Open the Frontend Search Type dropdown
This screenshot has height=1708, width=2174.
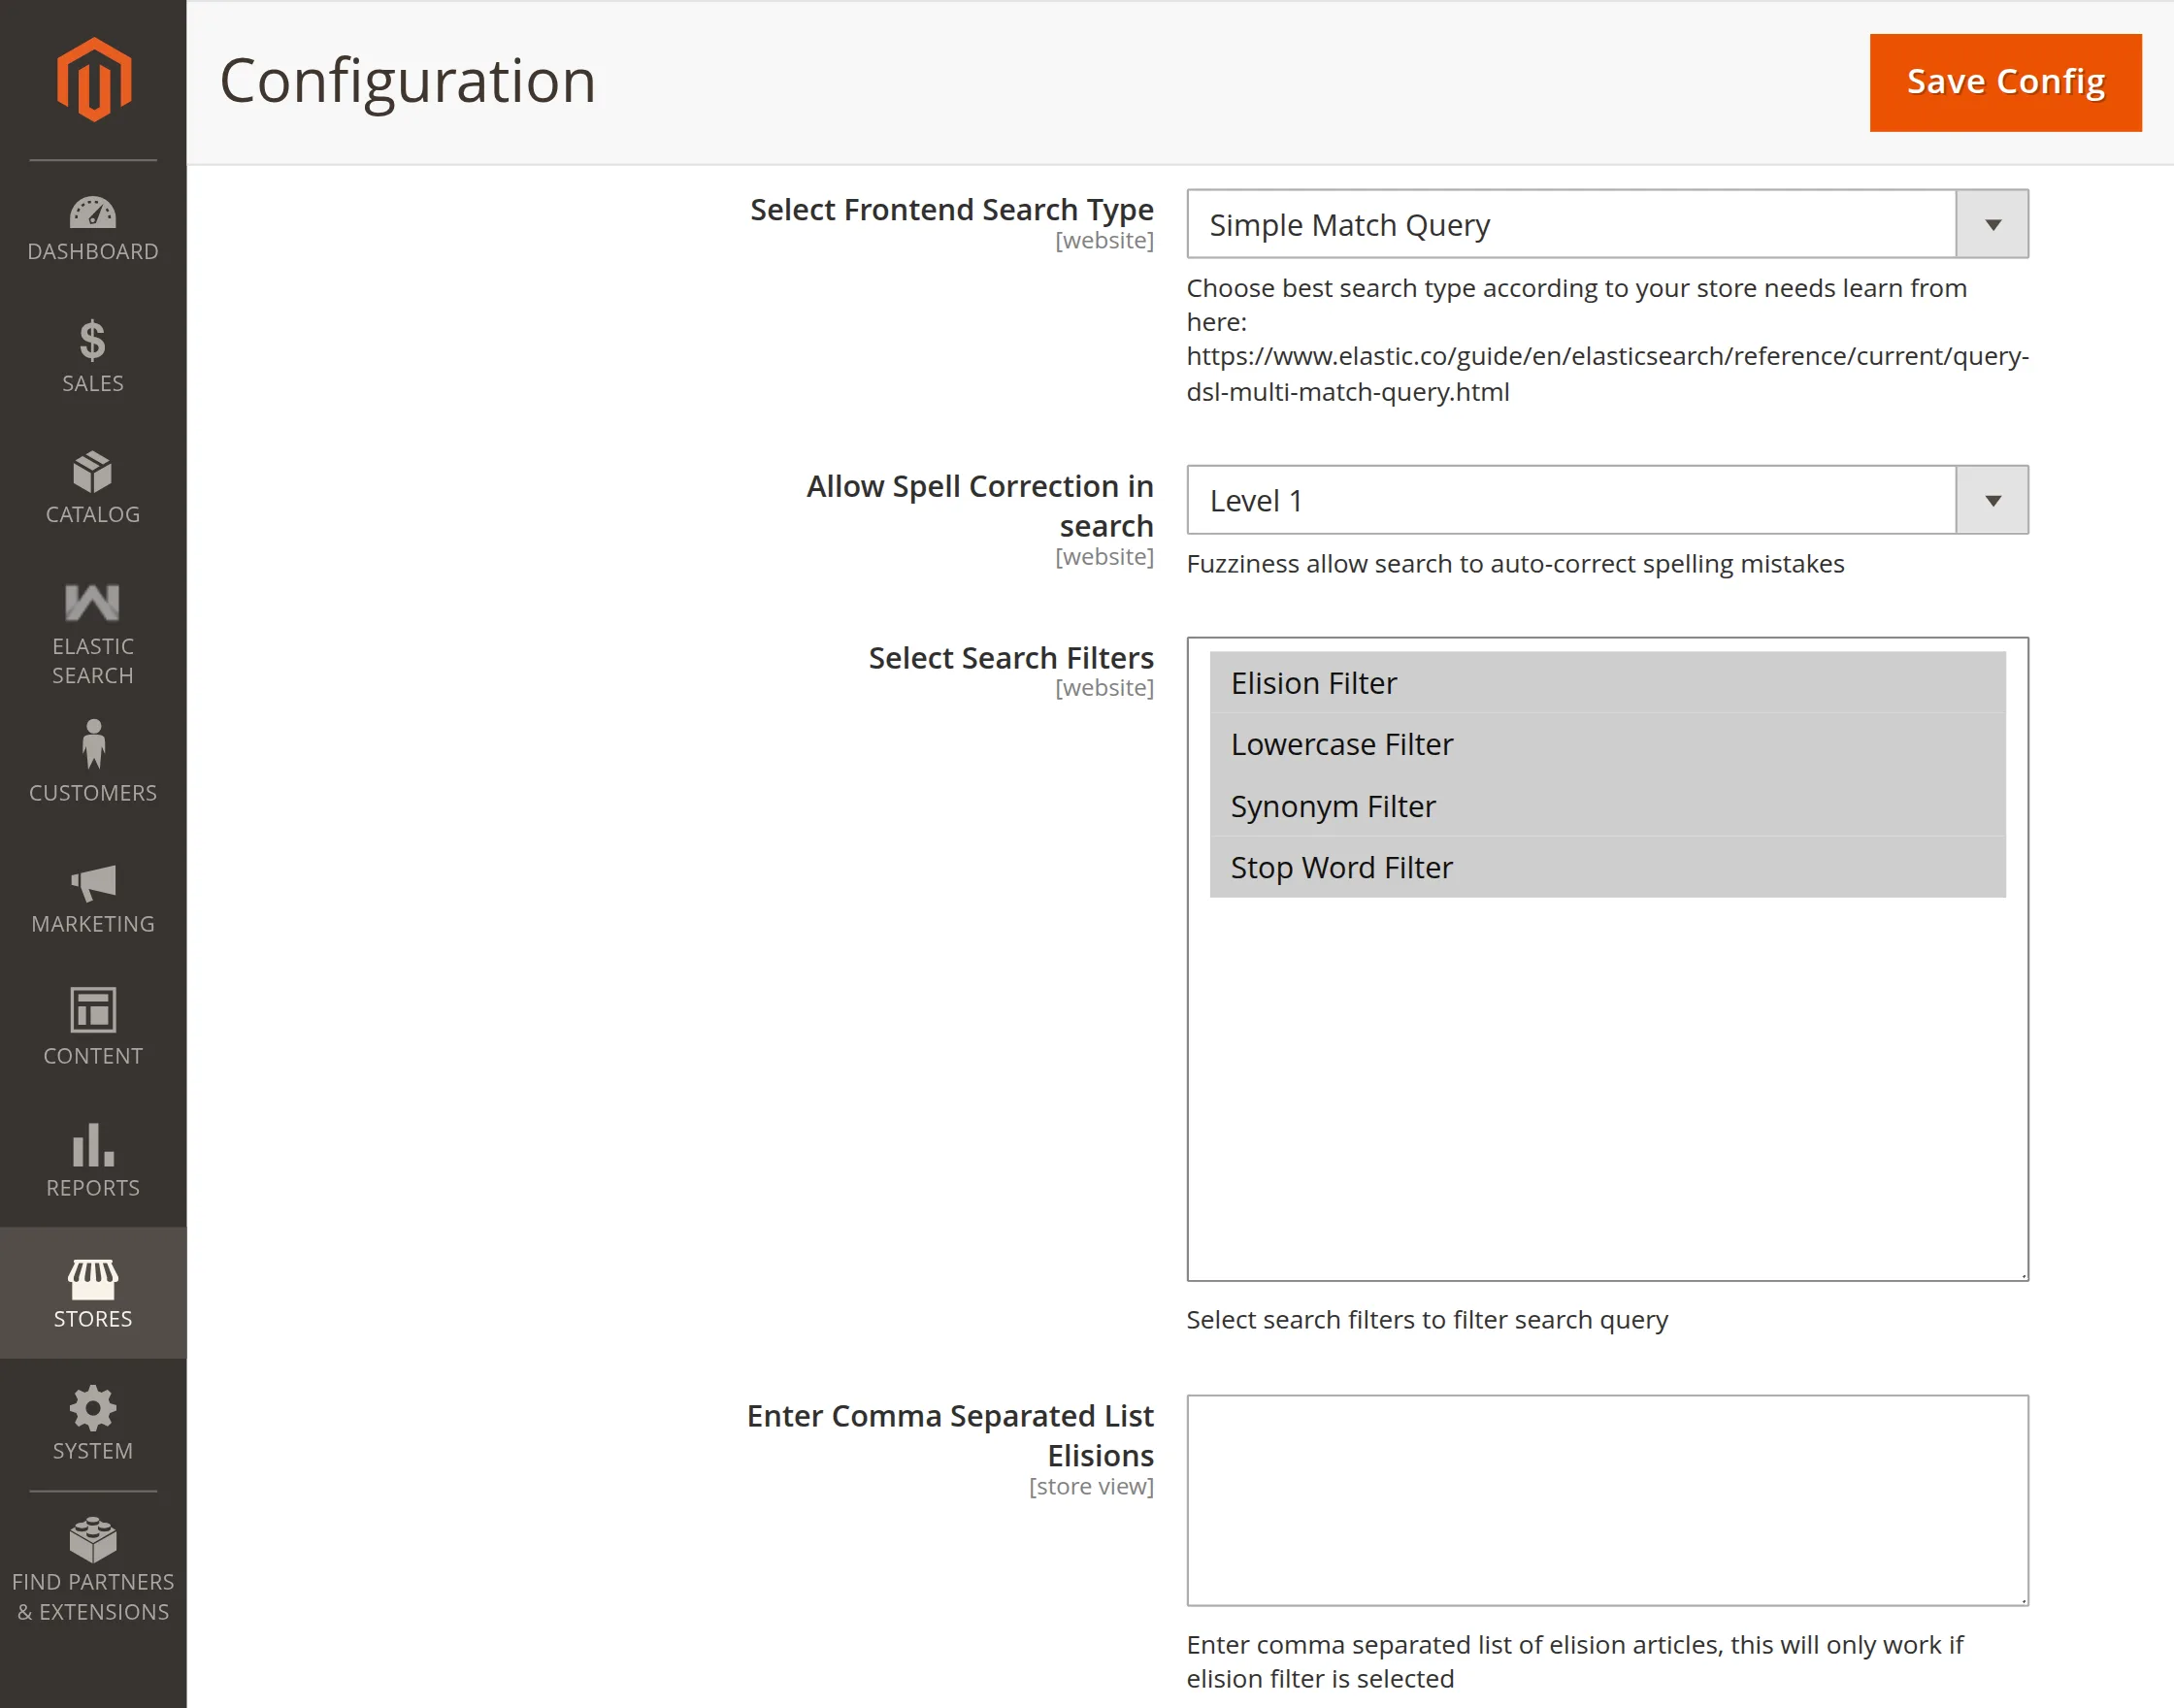pos(1607,224)
